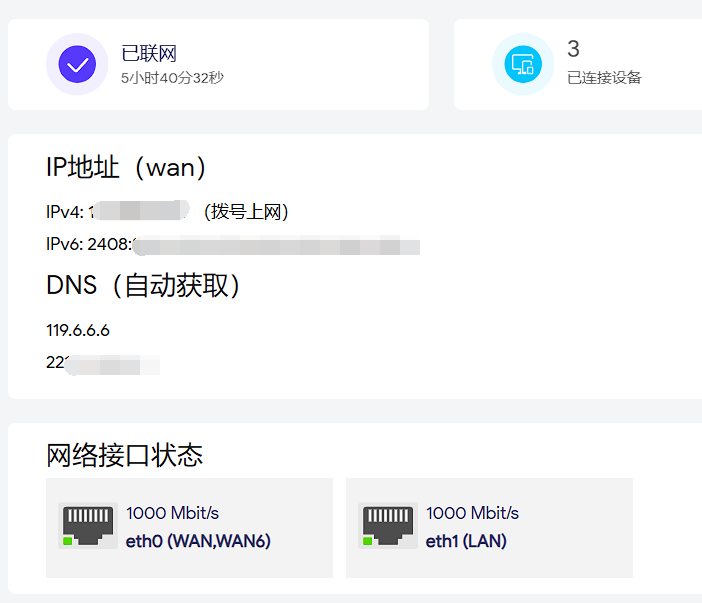Select the DNS server 119.6.6.6
The image size is (702, 603).
[78, 330]
